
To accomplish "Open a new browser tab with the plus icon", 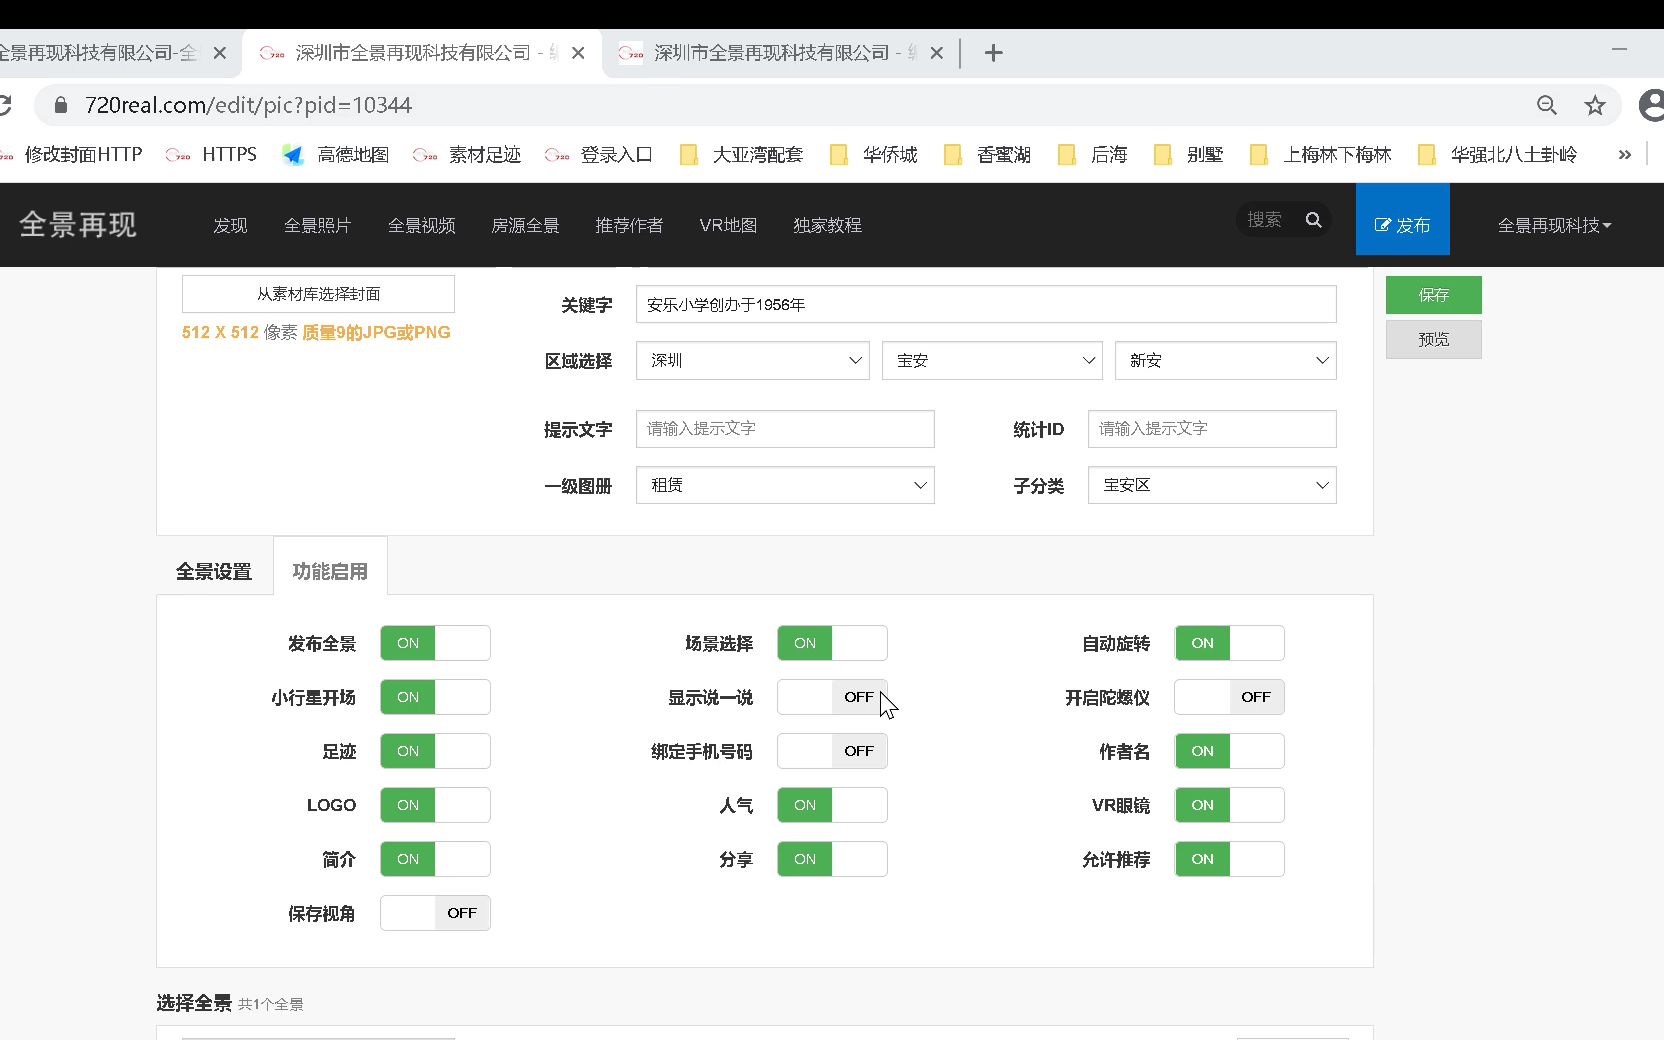I will coord(993,53).
